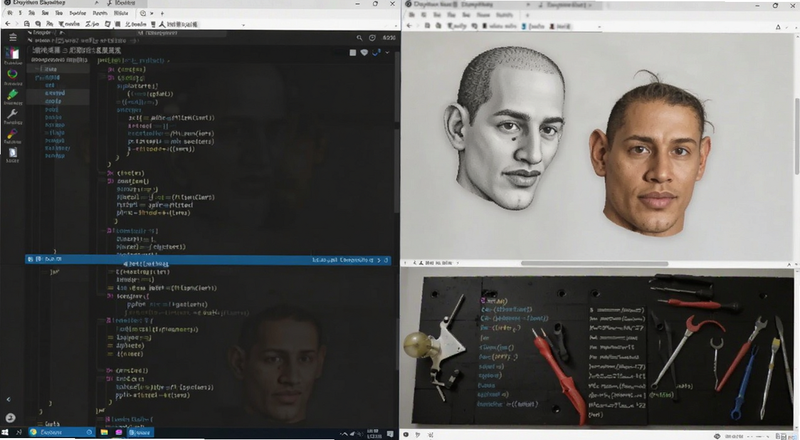Click the triangle warning icon in the right window's toolbar

[x=778, y=27]
